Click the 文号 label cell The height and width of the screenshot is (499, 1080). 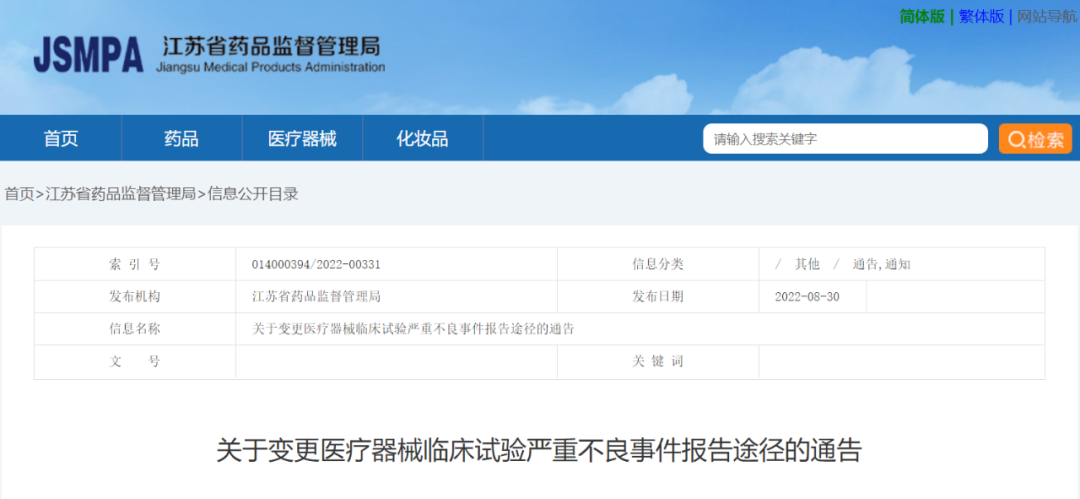[x=135, y=362]
